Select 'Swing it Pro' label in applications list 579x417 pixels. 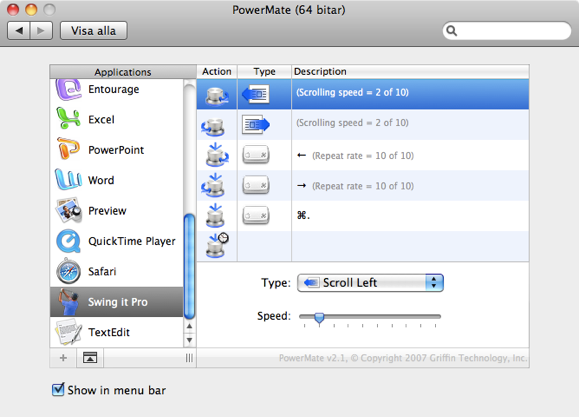pyautogui.click(x=117, y=302)
